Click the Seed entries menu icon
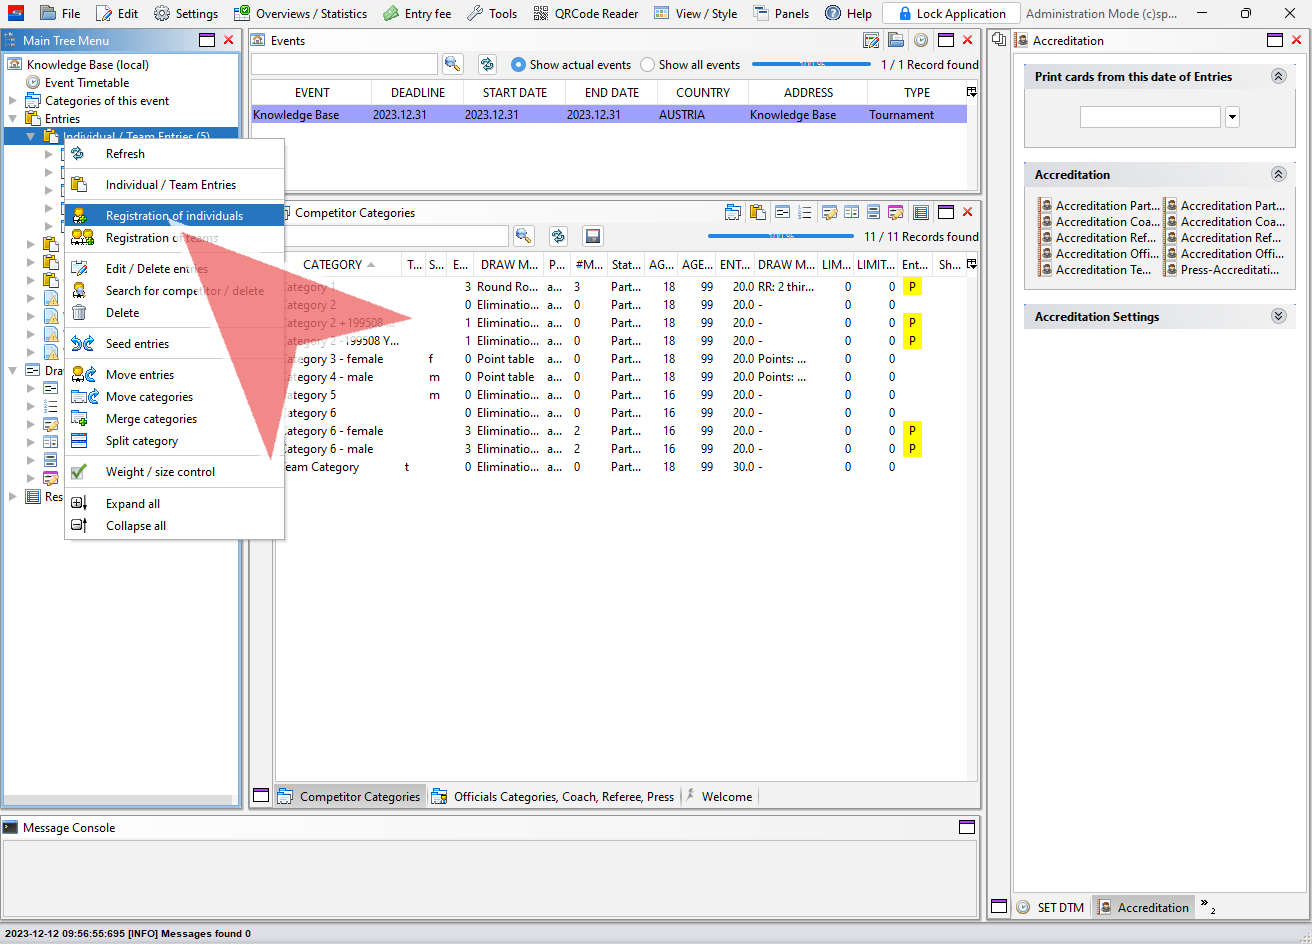The image size is (1312, 945). 84,344
